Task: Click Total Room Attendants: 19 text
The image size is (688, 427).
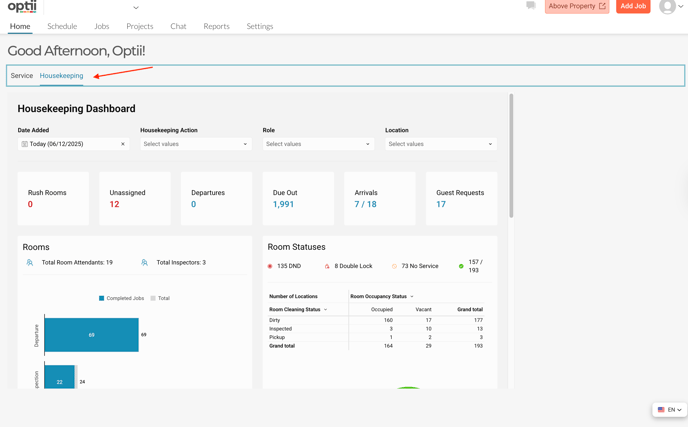Action: [x=77, y=262]
